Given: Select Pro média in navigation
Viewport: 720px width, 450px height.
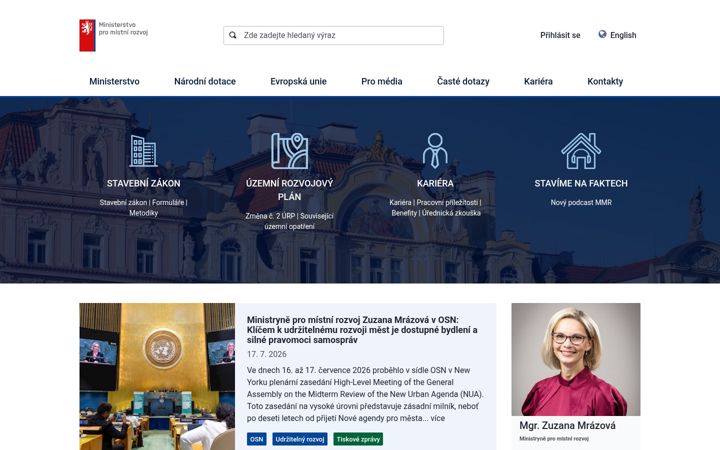Looking at the screenshot, I should click(382, 81).
